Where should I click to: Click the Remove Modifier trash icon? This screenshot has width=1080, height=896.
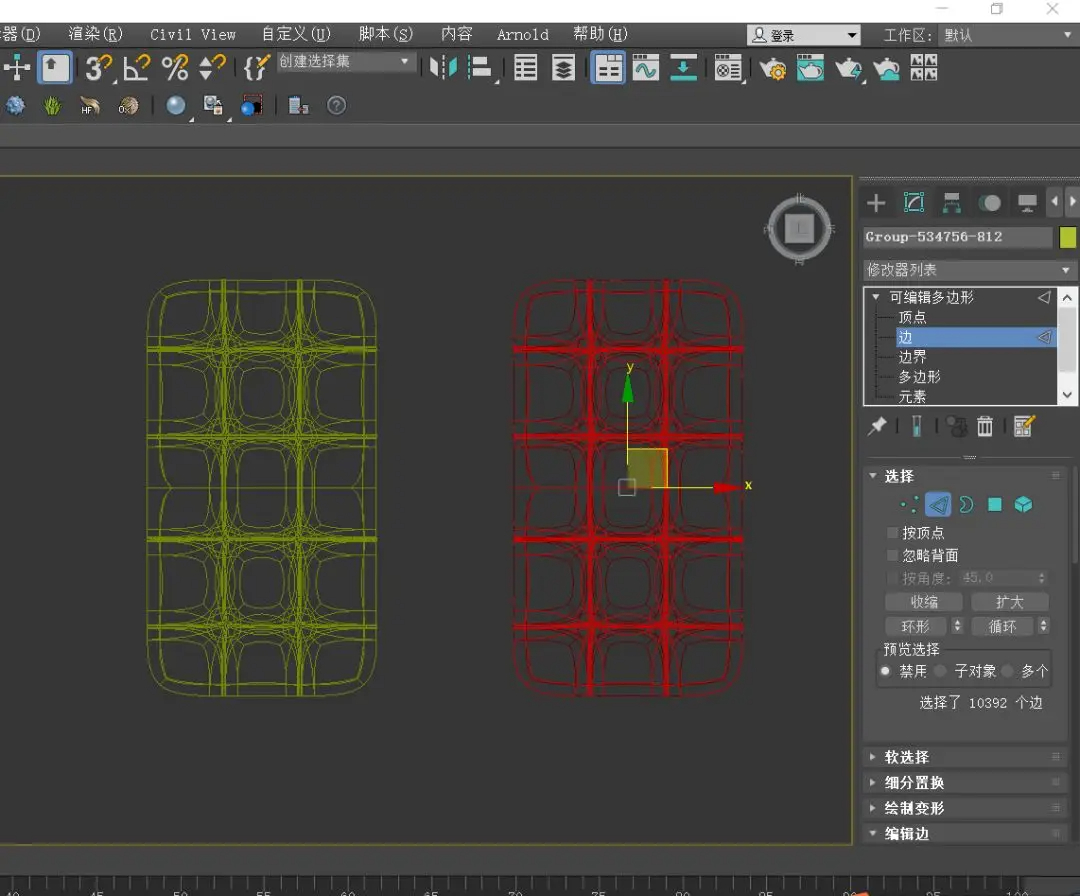coord(985,427)
